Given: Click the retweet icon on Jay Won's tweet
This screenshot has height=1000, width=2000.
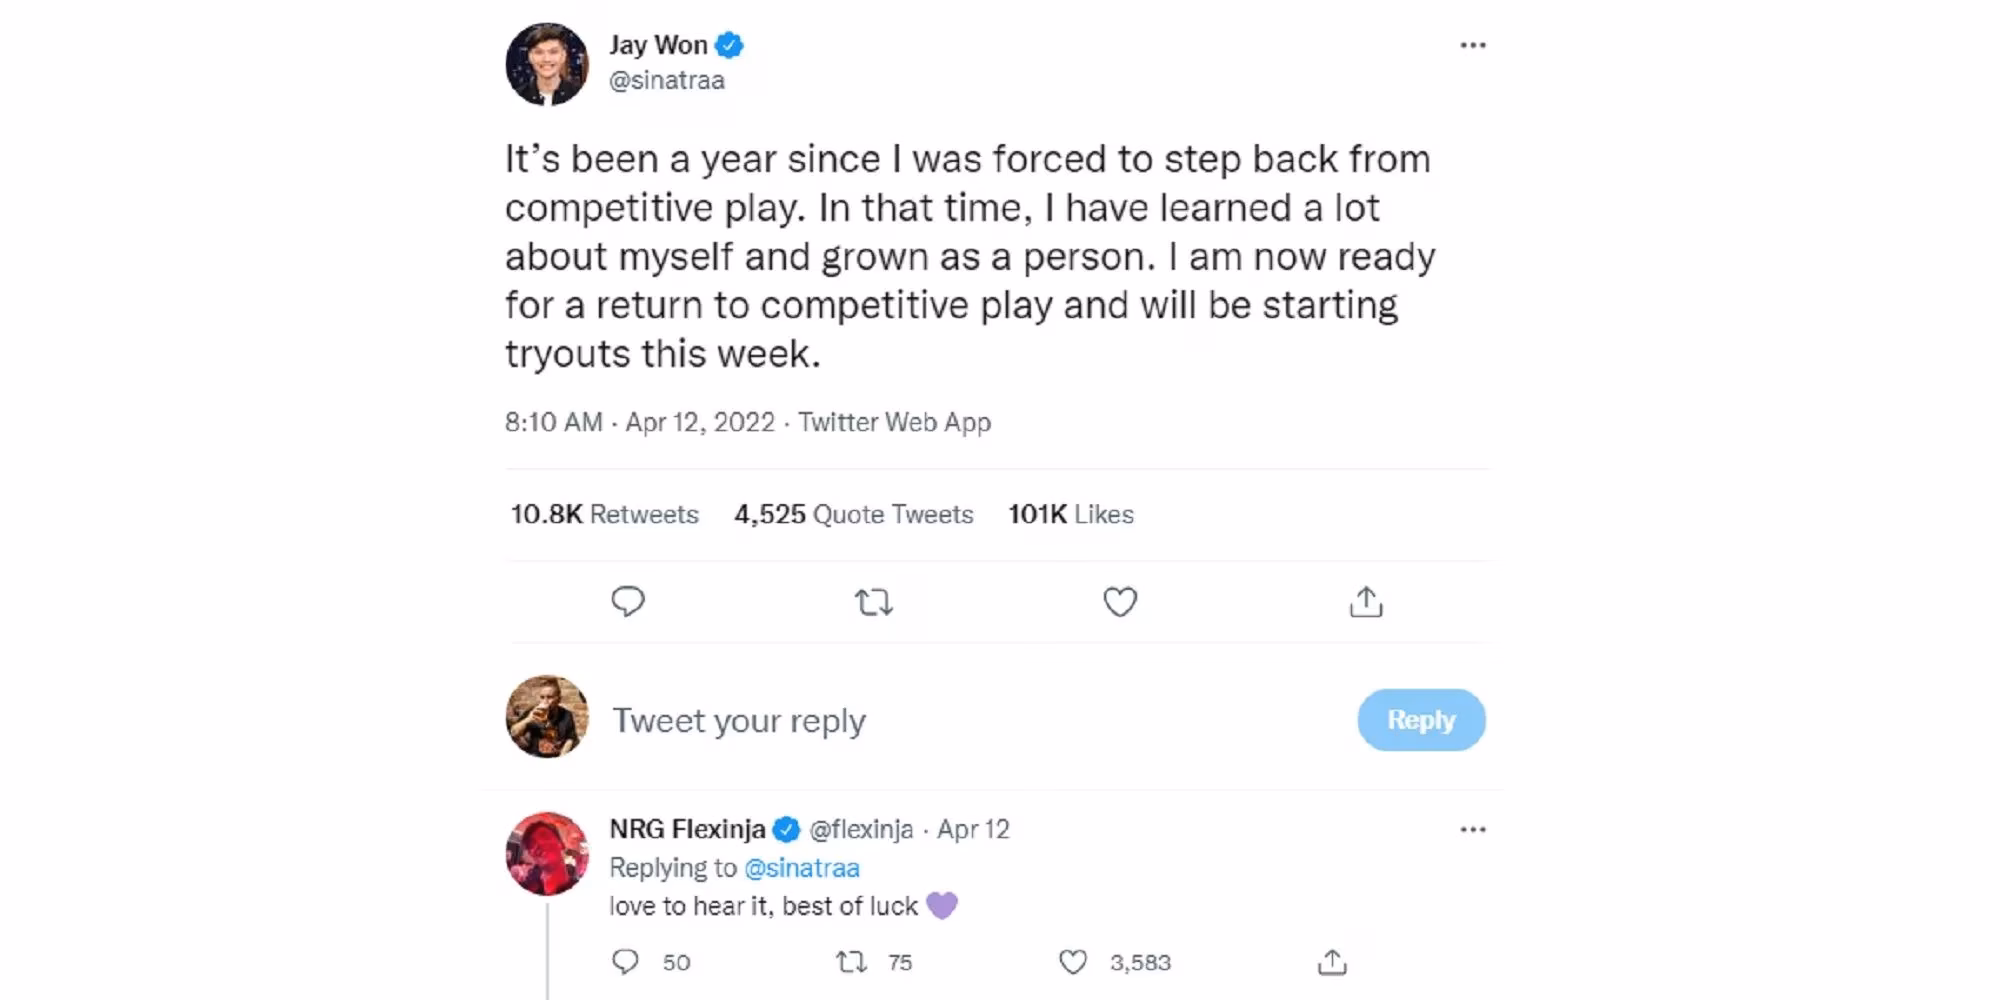Looking at the screenshot, I should point(873,602).
